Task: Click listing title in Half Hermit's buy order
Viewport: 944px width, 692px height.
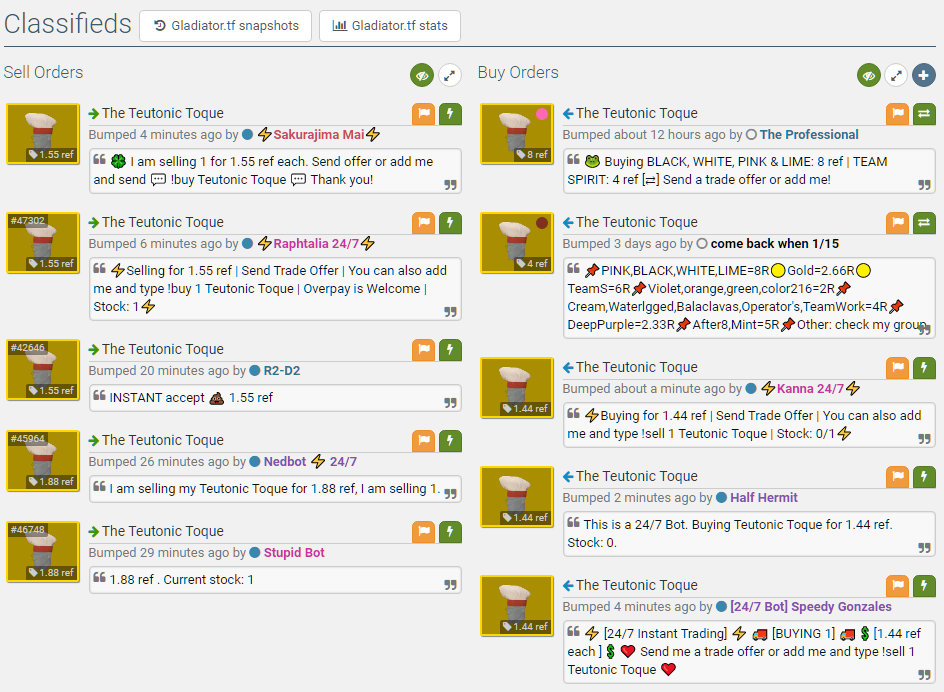Action: (636, 476)
